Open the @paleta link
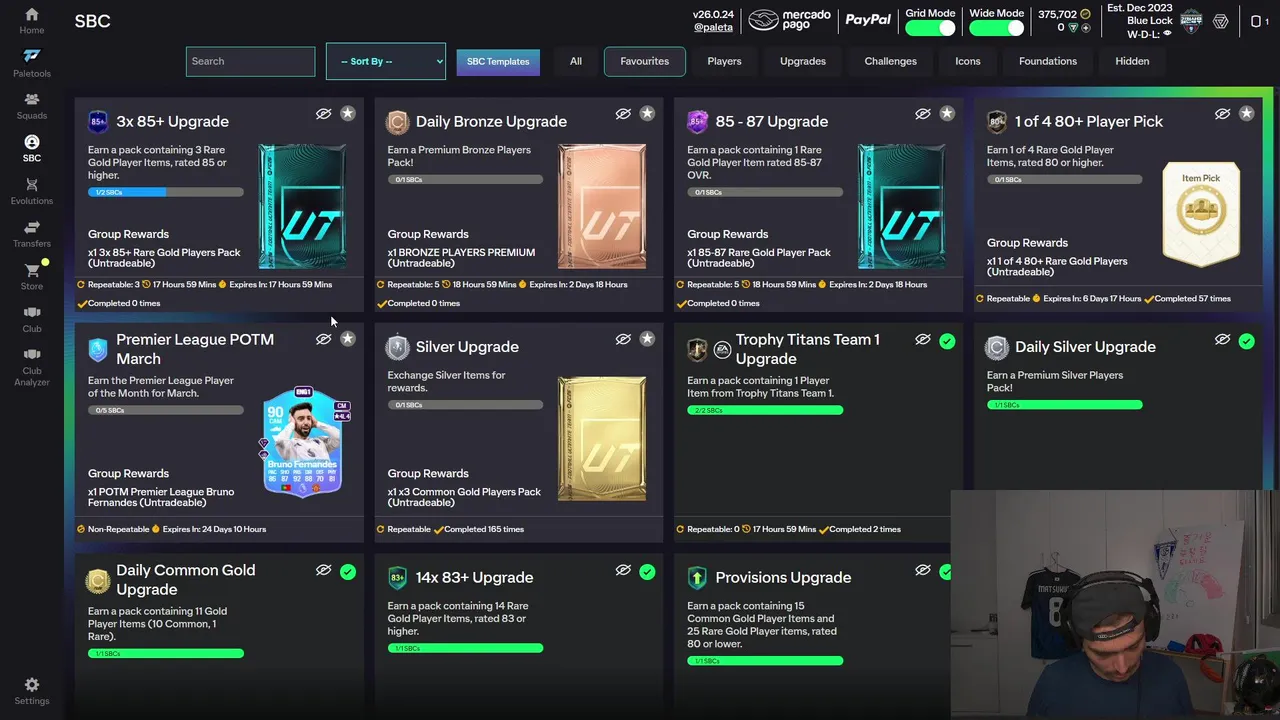This screenshot has width=1280, height=720. pos(713,28)
